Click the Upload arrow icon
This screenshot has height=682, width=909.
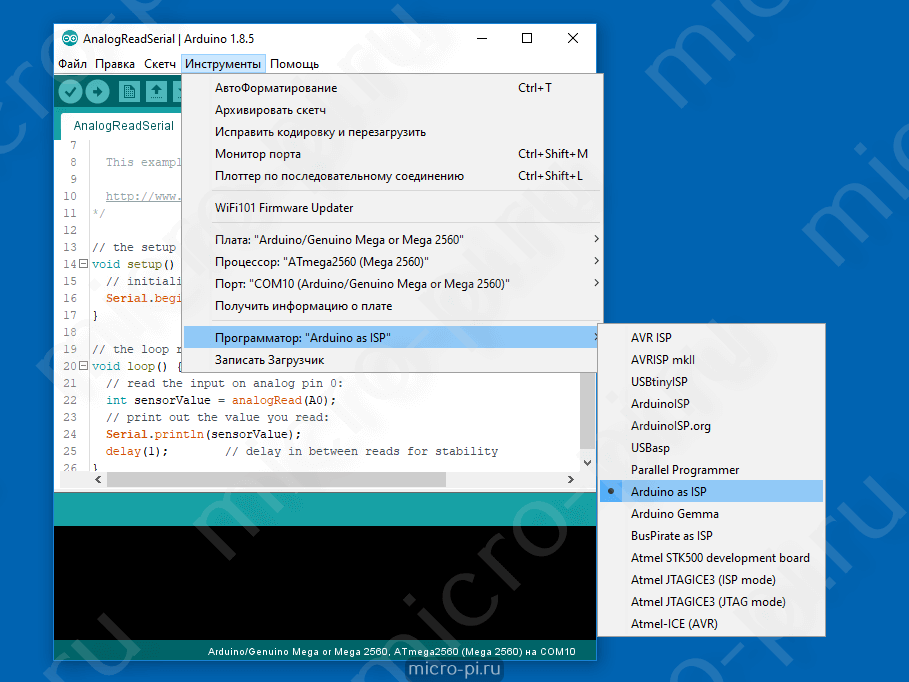click(x=97, y=92)
